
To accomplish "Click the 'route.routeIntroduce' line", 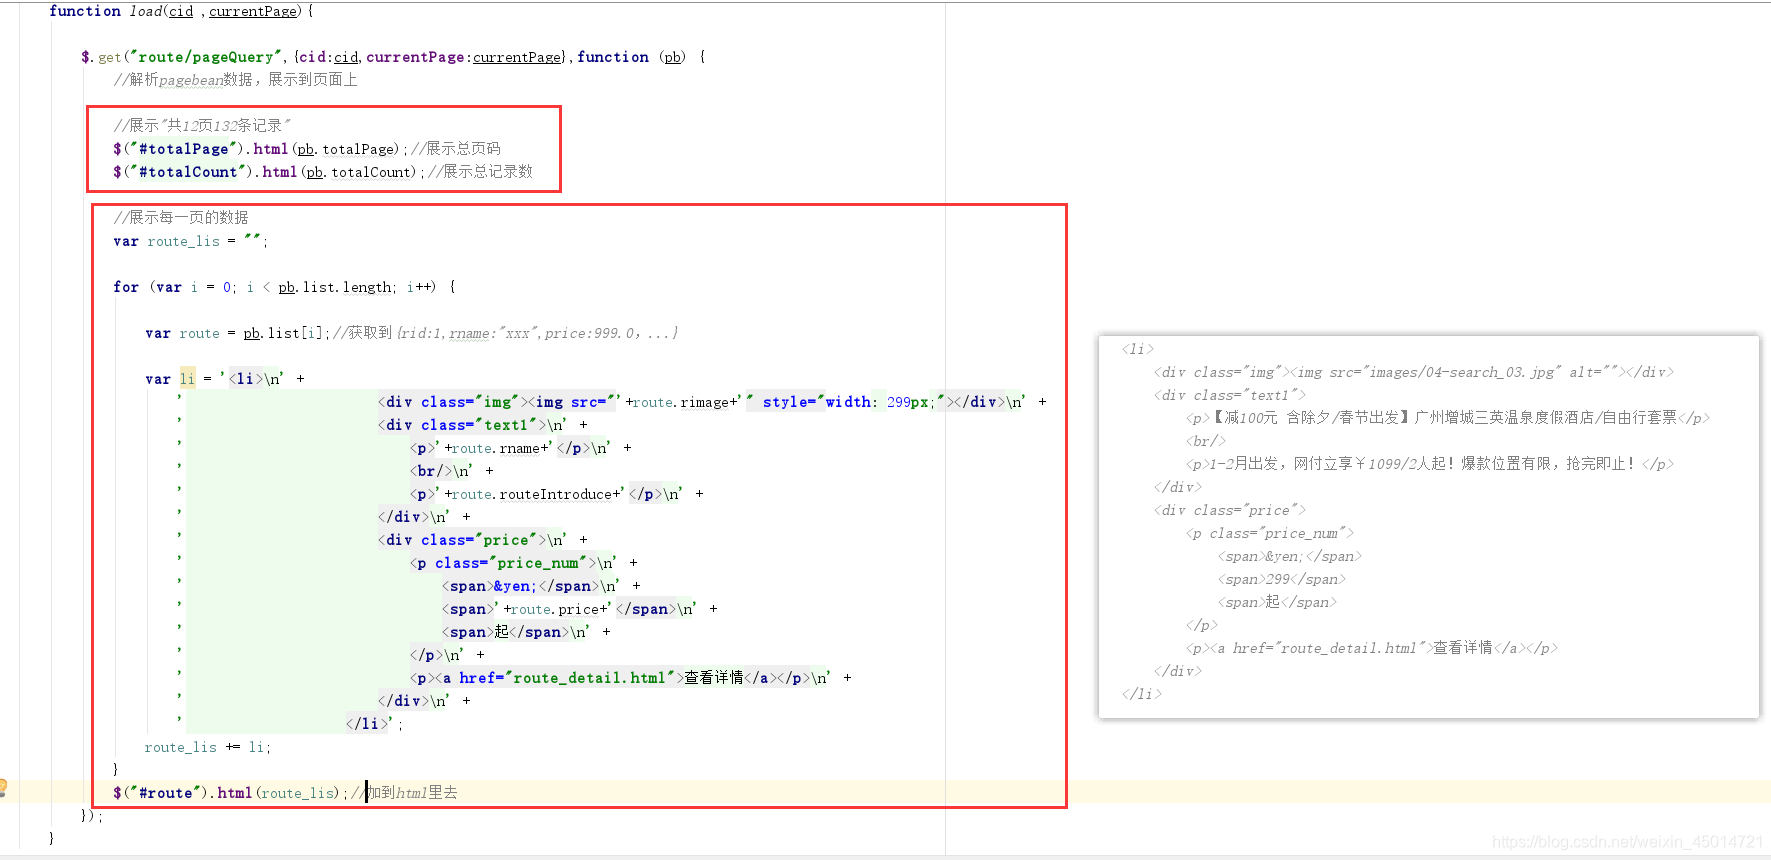I will coord(556,494).
